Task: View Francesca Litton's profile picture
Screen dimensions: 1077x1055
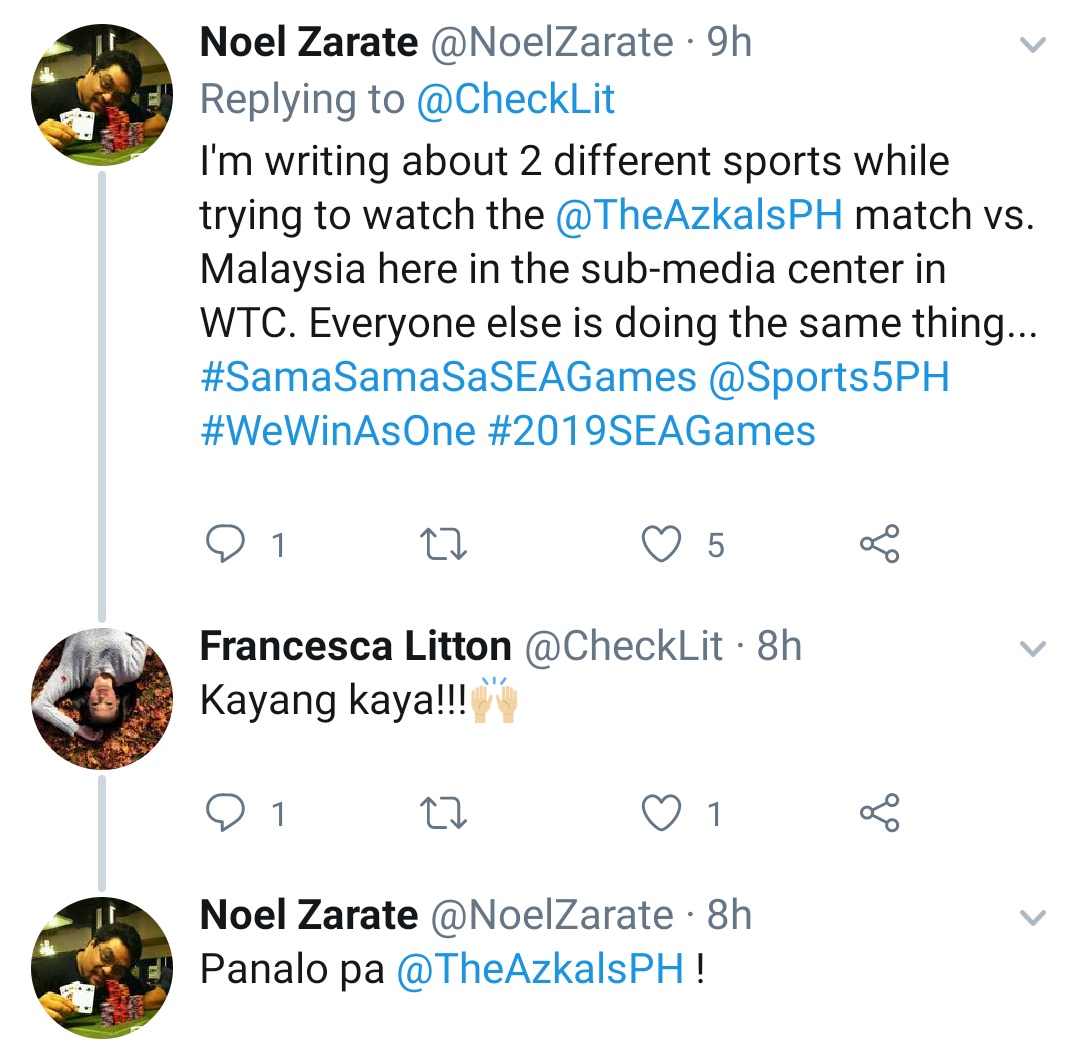Action: (103, 699)
